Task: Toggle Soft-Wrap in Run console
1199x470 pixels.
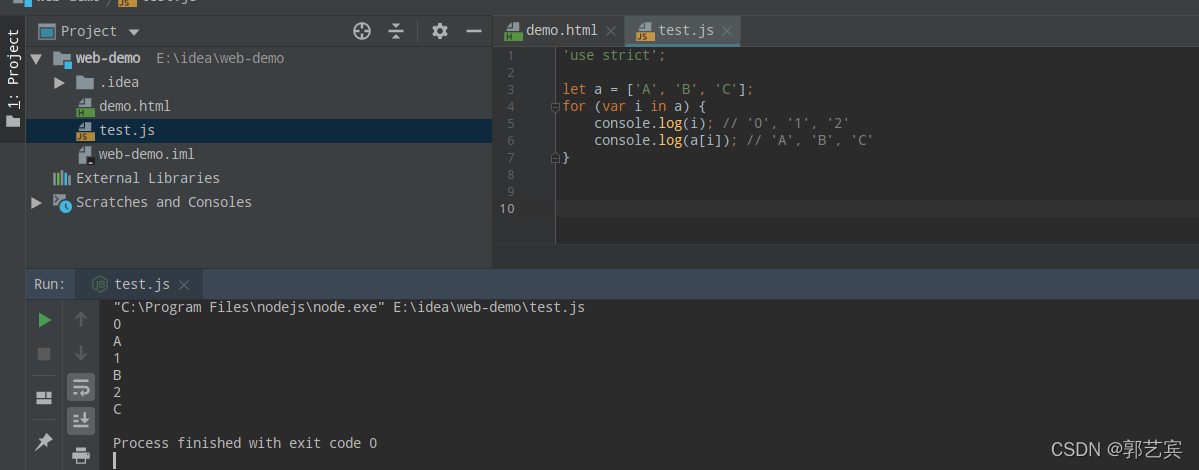Action: (x=81, y=387)
